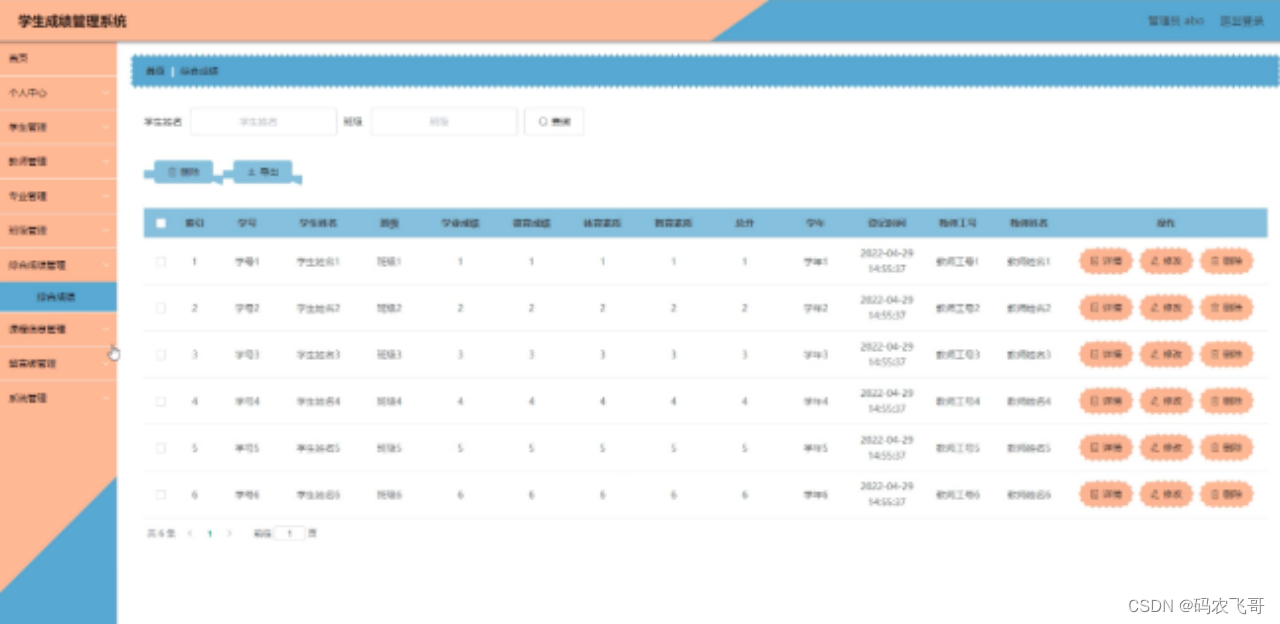Image resolution: width=1280 pixels, height=624 pixels.
Task: Check the checkbox for row 学号1
Action: (x=161, y=261)
